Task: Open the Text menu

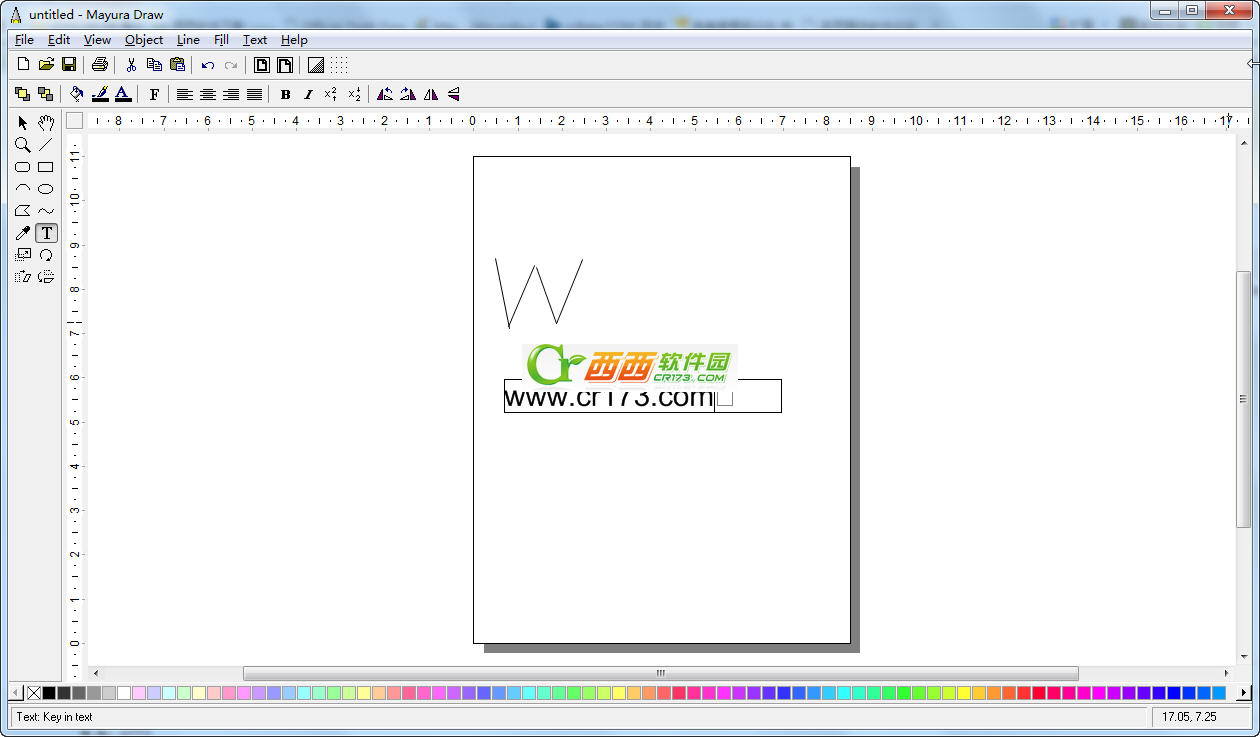Action: (255, 40)
